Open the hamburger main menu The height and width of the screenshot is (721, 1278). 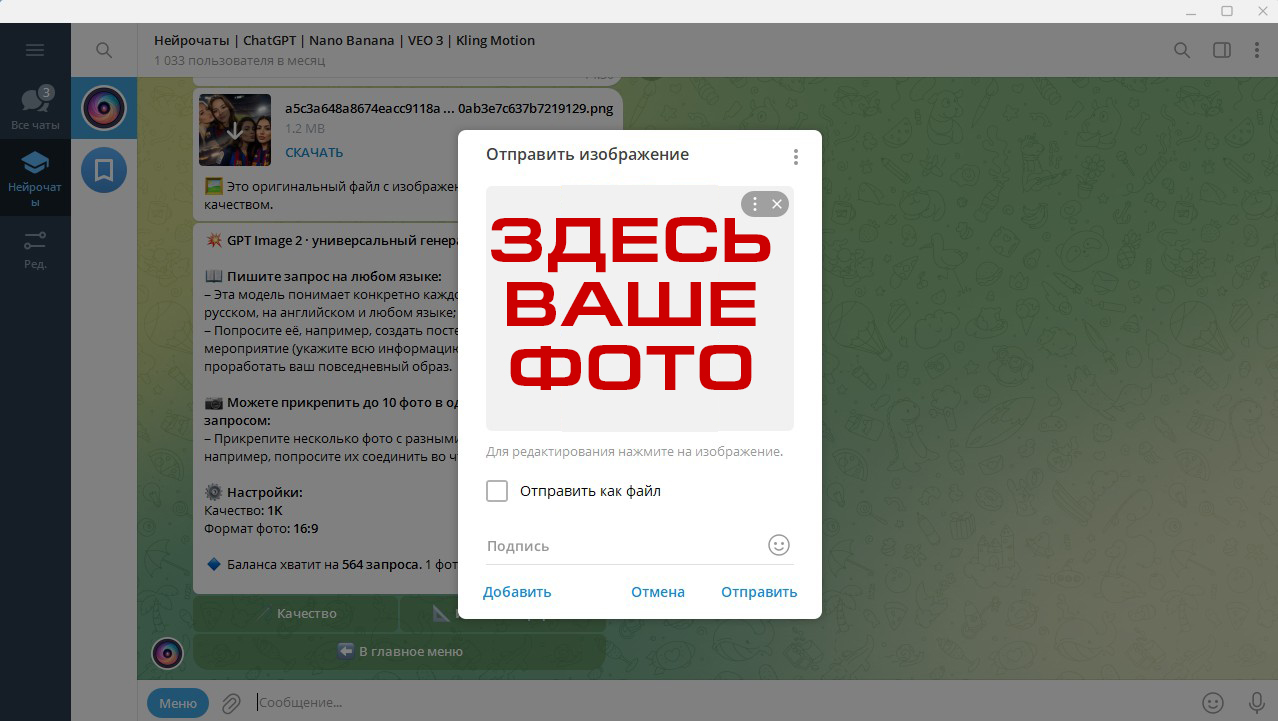[x=35, y=50]
